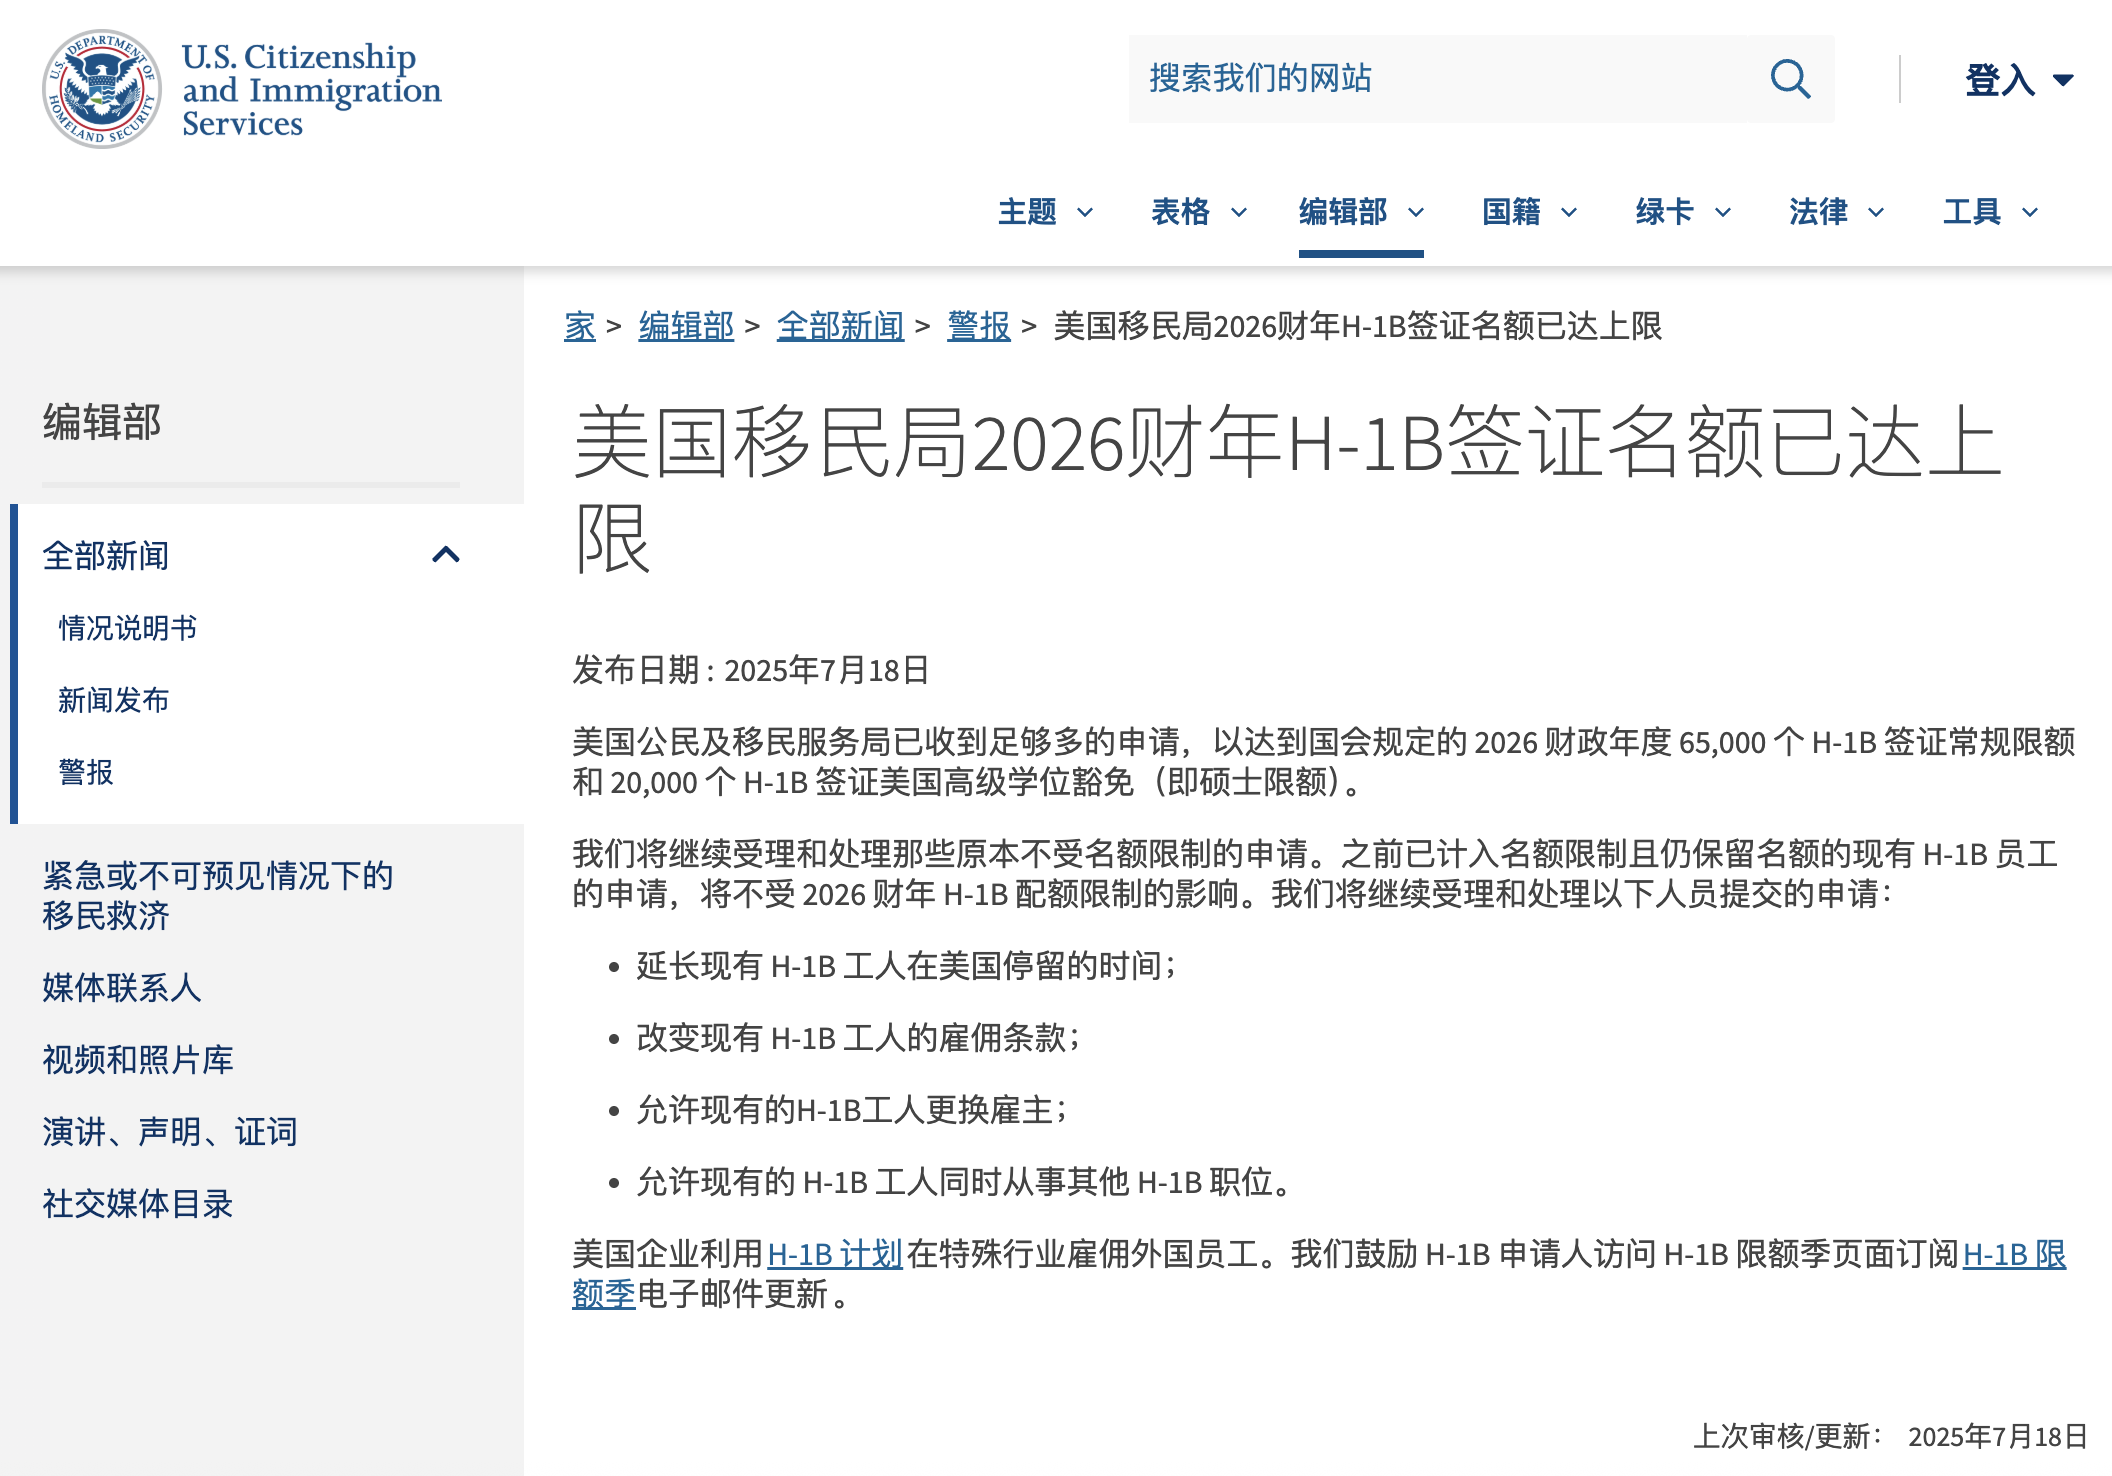Click the 全部新闻 breadcrumb link
Screen dimensions: 2112x1476
coord(840,326)
